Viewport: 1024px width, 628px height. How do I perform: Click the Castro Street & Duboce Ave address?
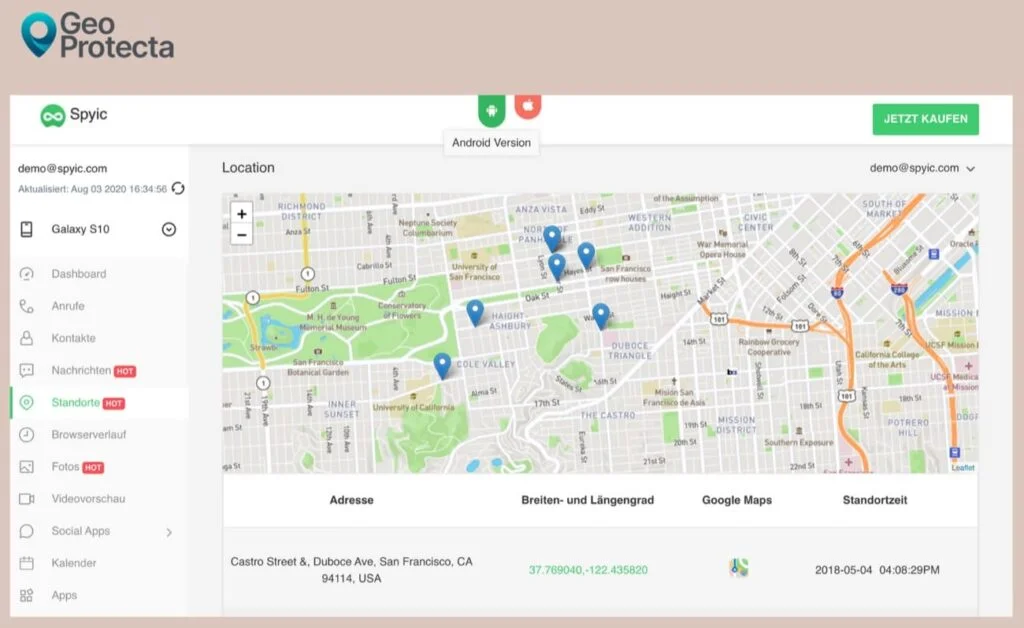(351, 570)
